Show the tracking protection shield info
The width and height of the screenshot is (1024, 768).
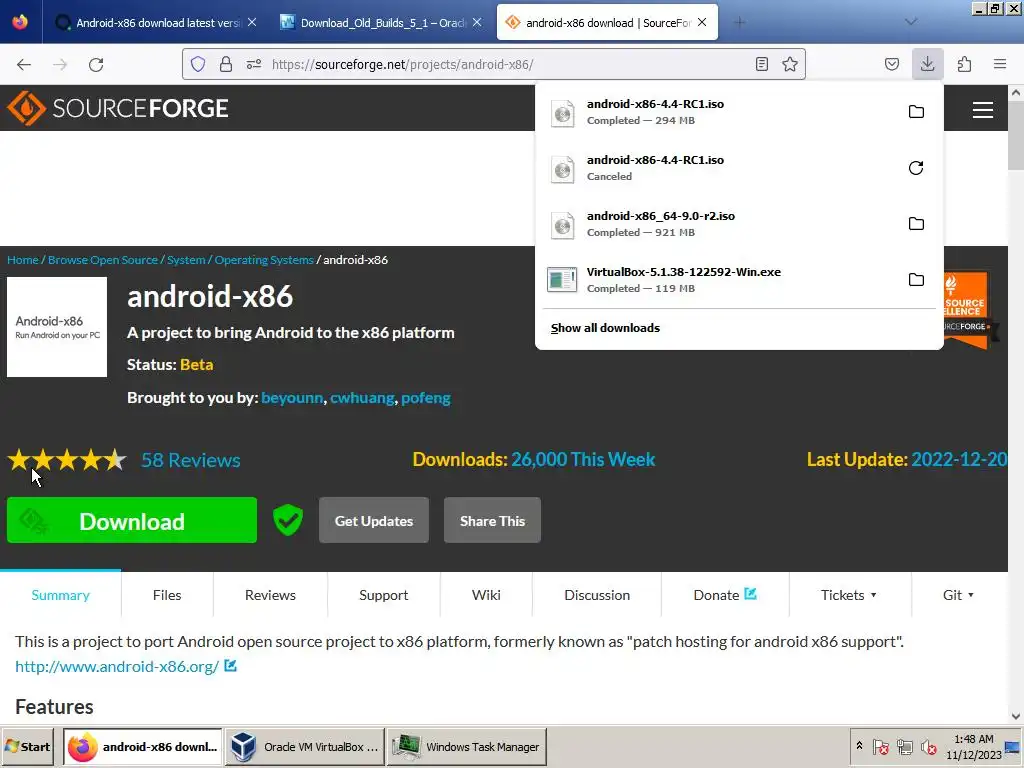tap(198, 64)
